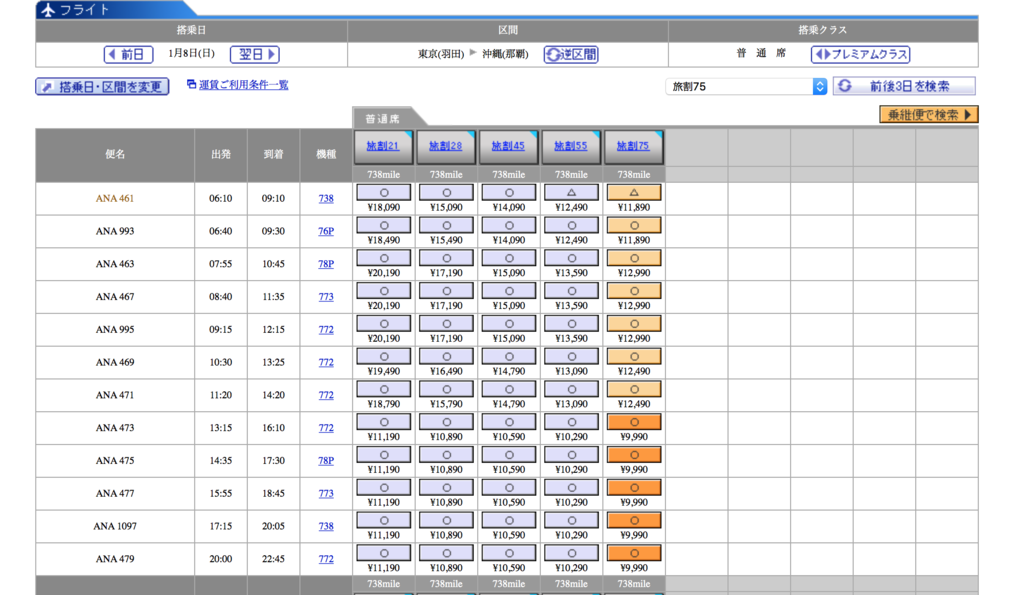Select ANA 993 旅割75 ¥11,890 orange button
Viewport: 1024px width, 595px height.
click(634, 225)
